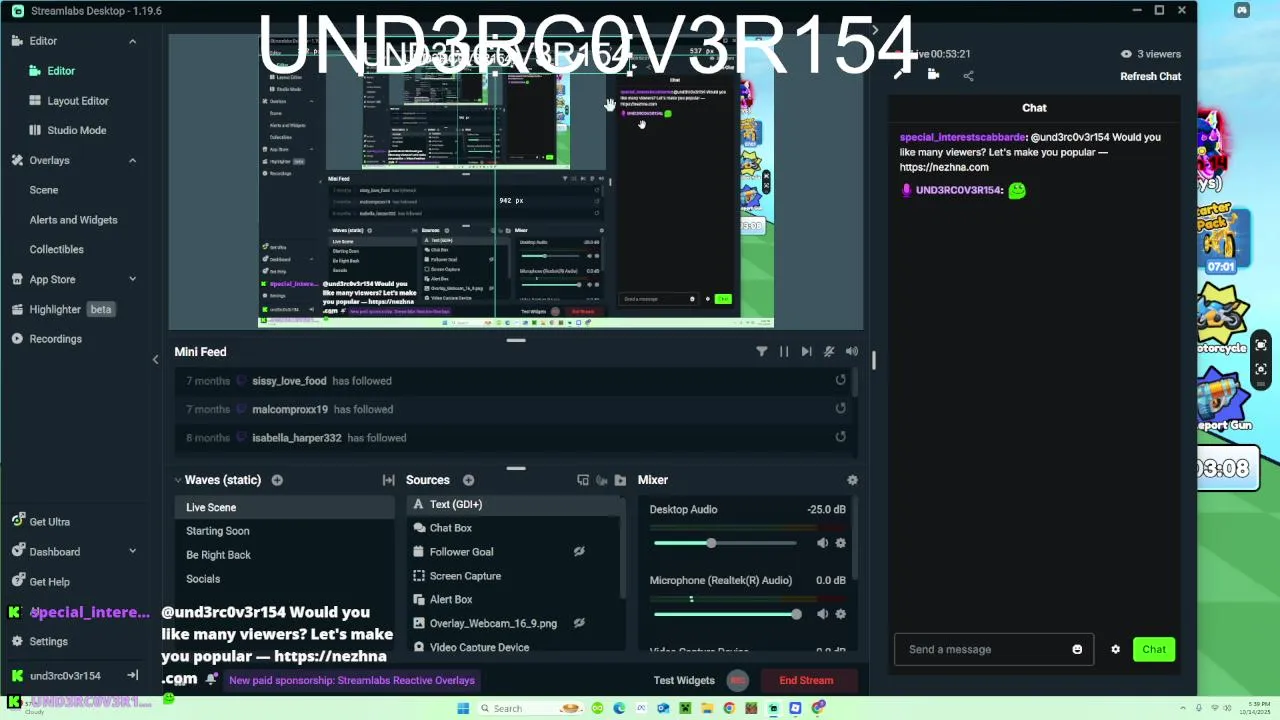Image resolution: width=1280 pixels, height=720 pixels.
Task: Open the notifications bell icon
Action: coord(211,679)
